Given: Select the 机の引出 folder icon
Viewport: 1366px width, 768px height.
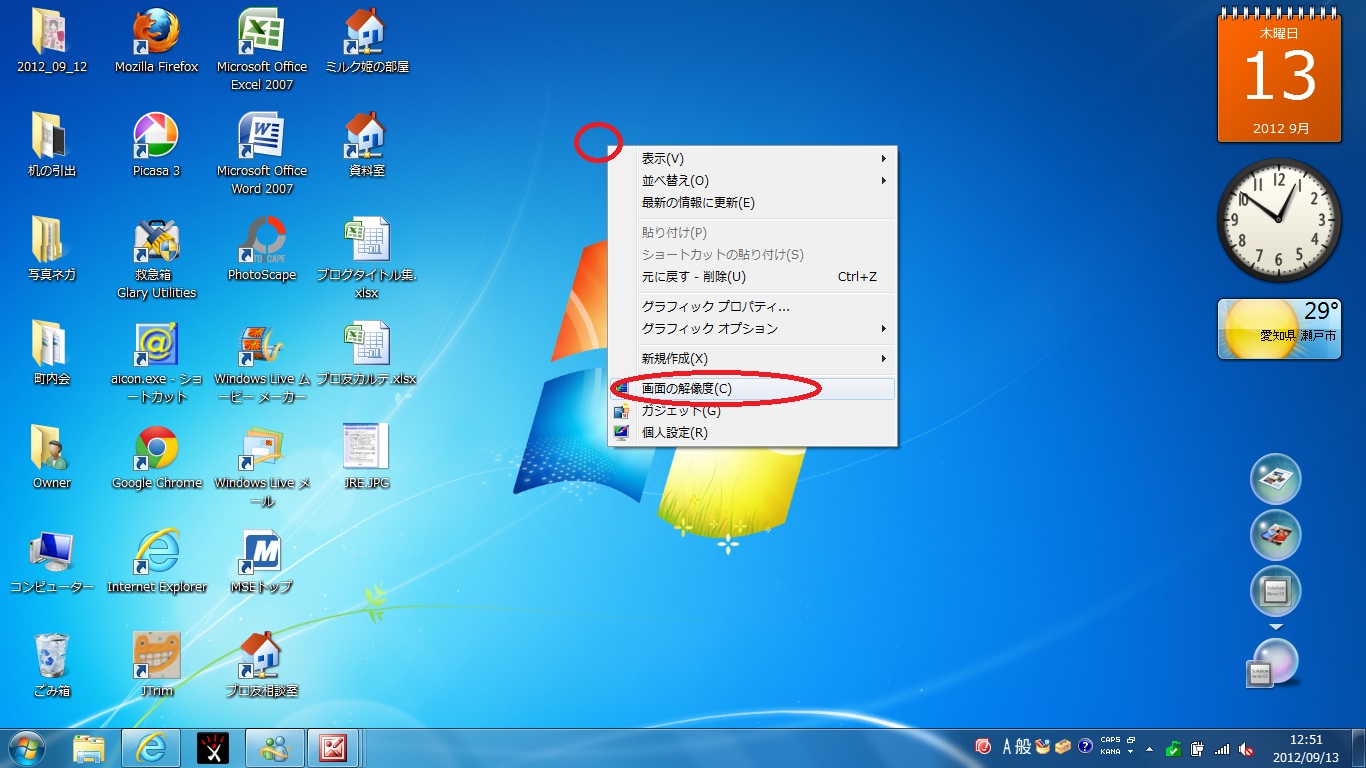Looking at the screenshot, I should (x=52, y=146).
